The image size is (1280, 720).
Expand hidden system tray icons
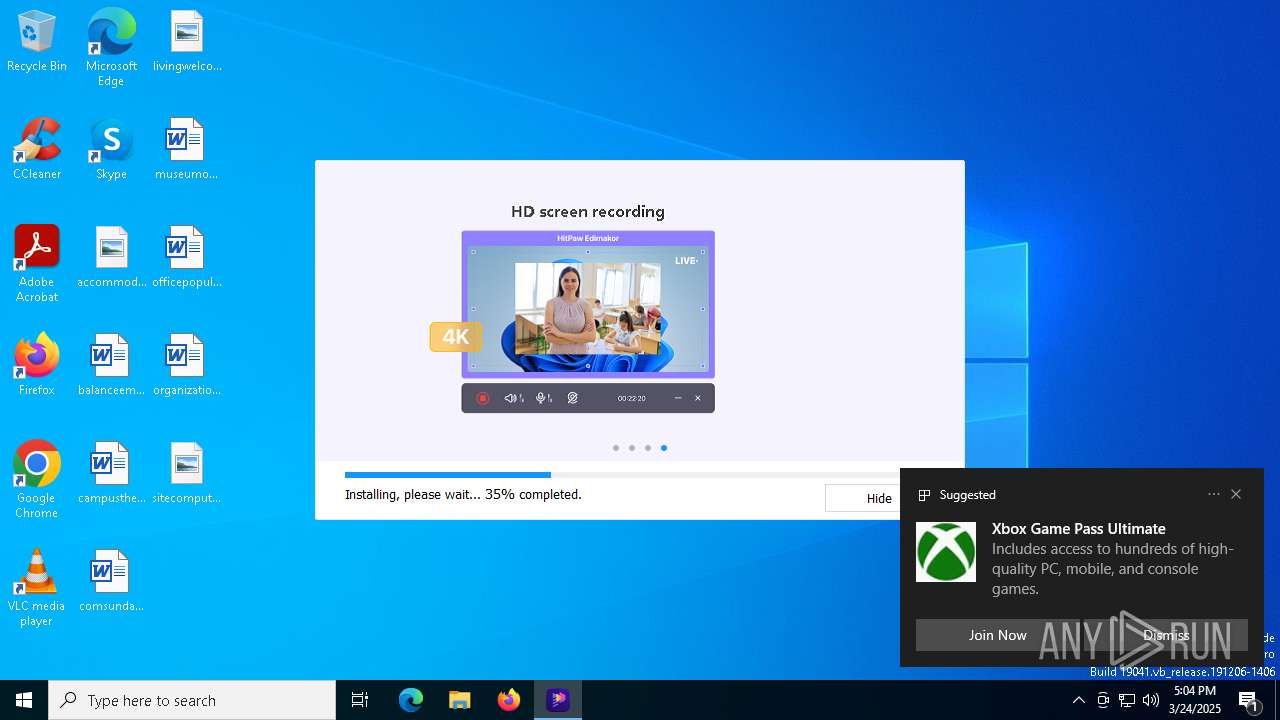(x=1078, y=700)
